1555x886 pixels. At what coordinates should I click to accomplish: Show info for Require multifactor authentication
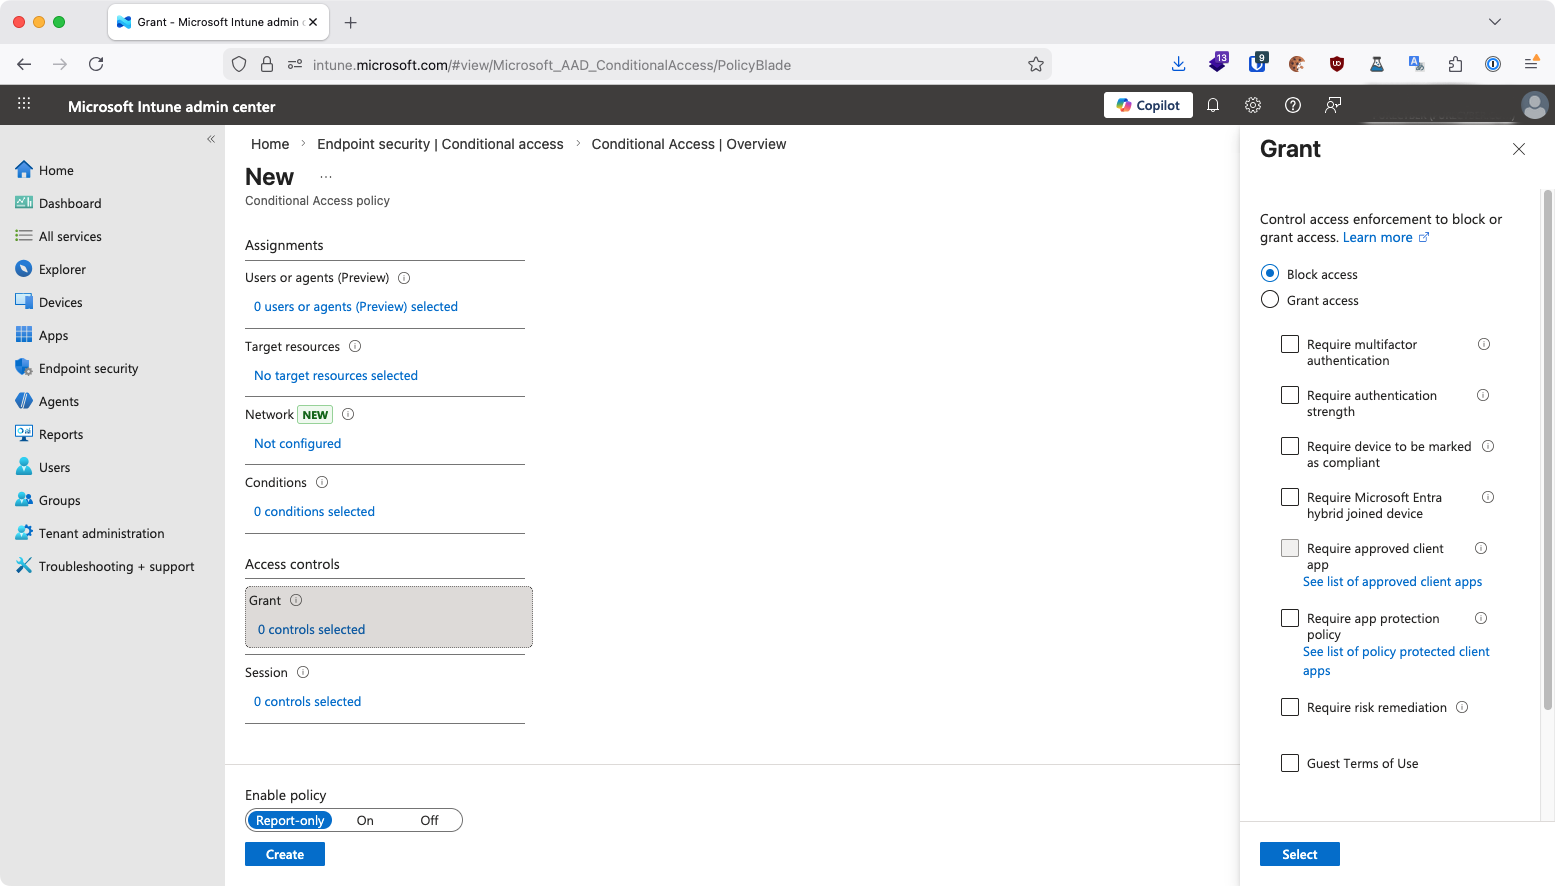(x=1484, y=344)
